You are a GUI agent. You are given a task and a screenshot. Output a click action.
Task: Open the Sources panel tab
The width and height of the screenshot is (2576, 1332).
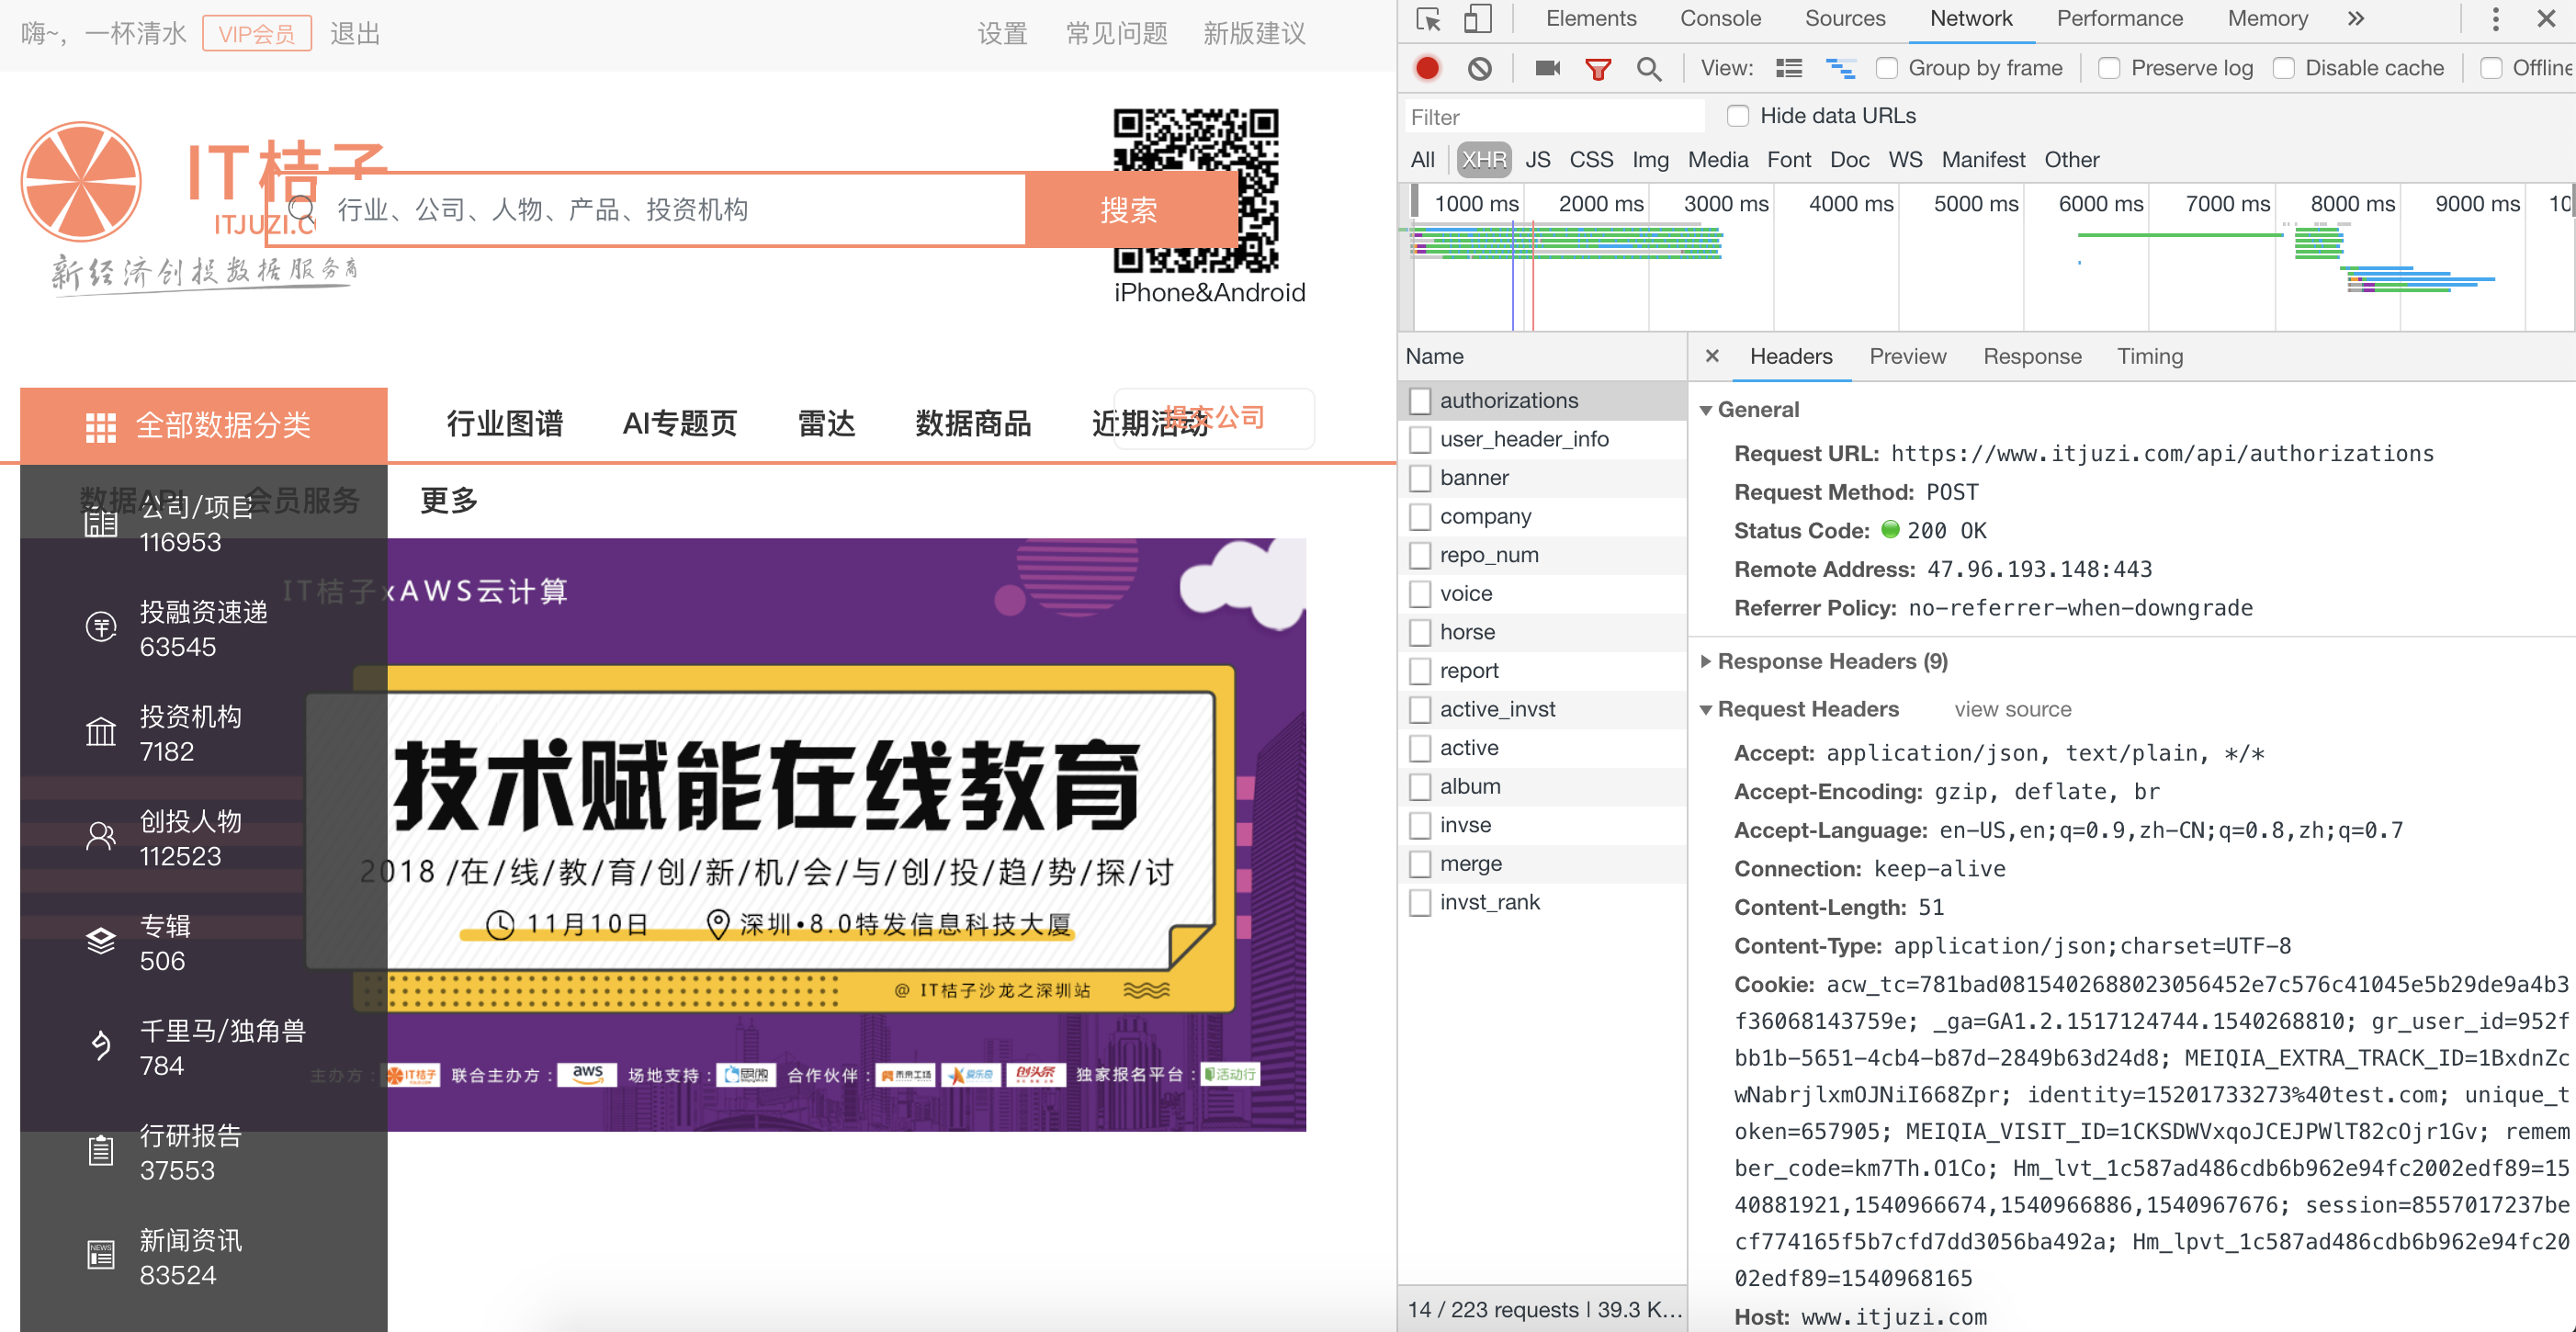pos(1845,19)
